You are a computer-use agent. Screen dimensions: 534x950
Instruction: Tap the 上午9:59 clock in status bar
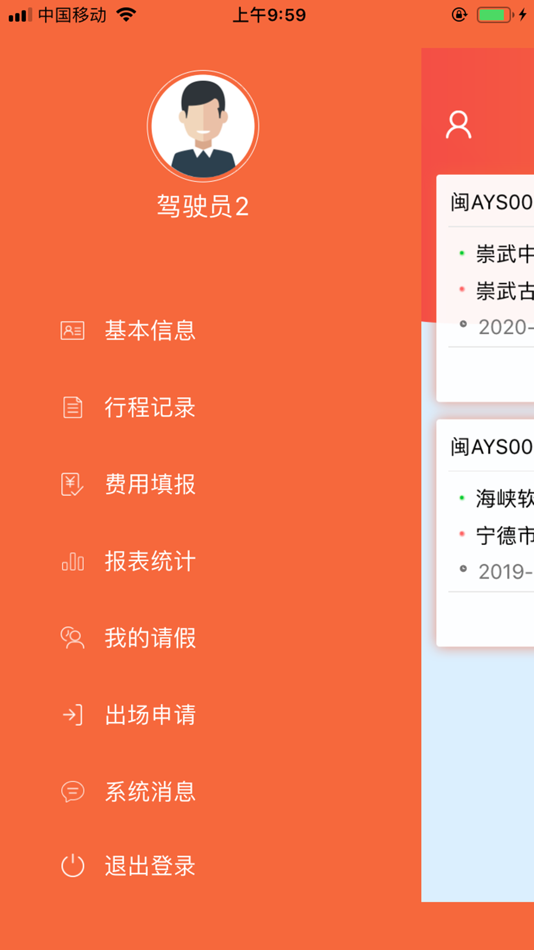[x=269, y=15]
